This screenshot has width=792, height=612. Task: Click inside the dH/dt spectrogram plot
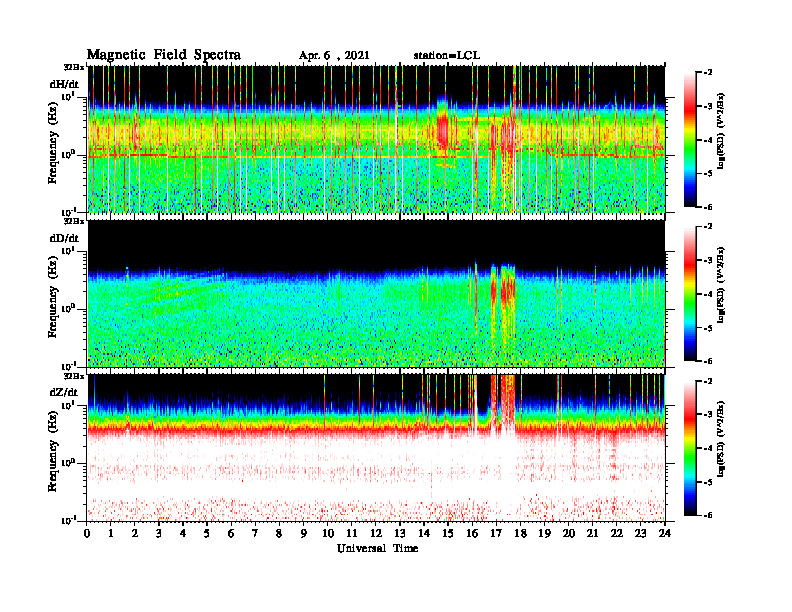pyautogui.click(x=376, y=139)
